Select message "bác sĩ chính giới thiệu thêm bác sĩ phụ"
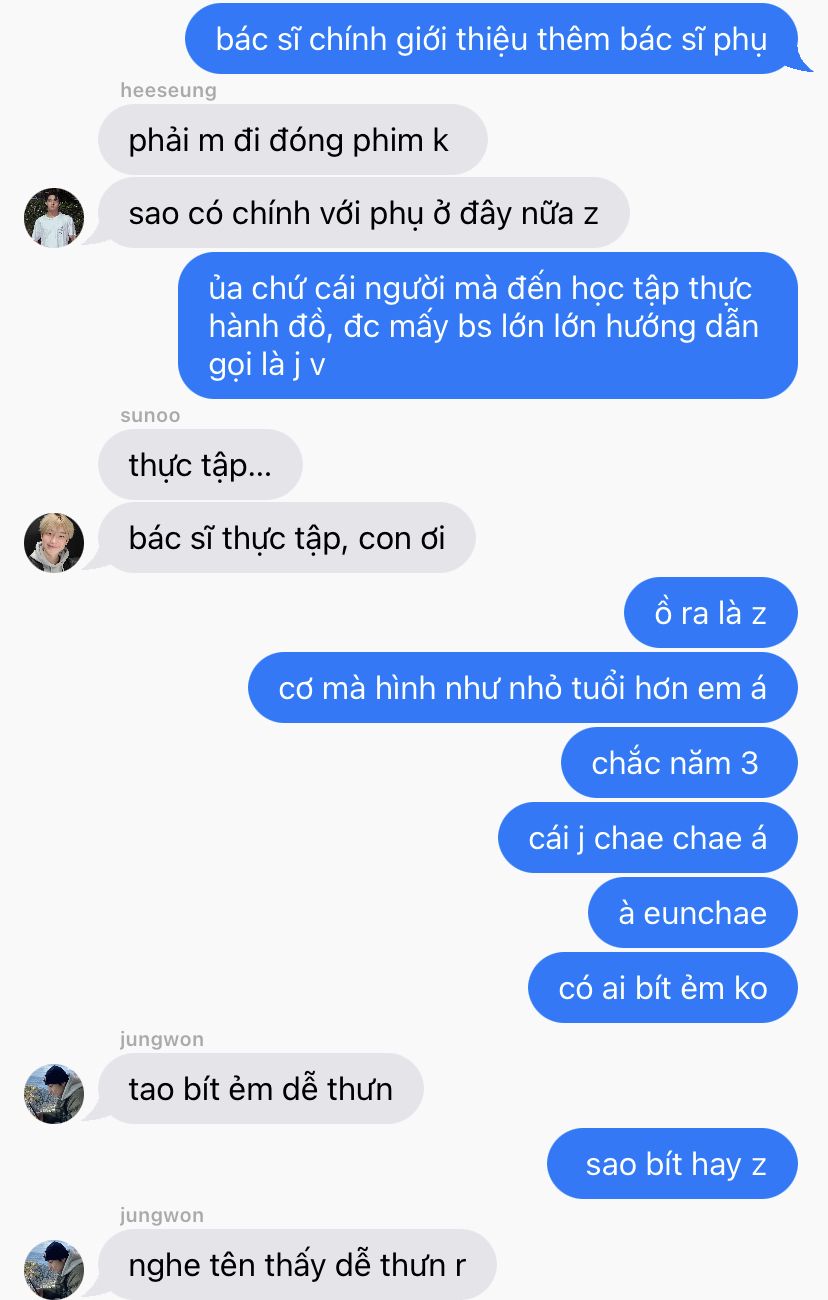Viewport: 828px width, 1300px height. coord(492,39)
